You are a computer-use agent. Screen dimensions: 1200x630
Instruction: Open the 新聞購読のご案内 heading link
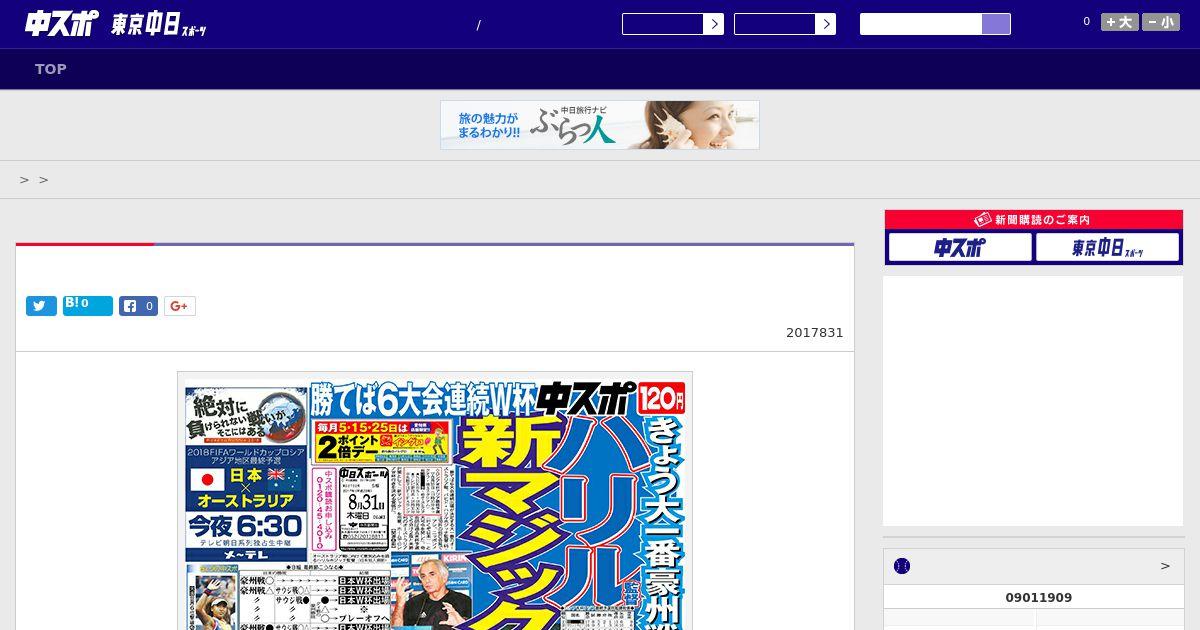click(1034, 219)
